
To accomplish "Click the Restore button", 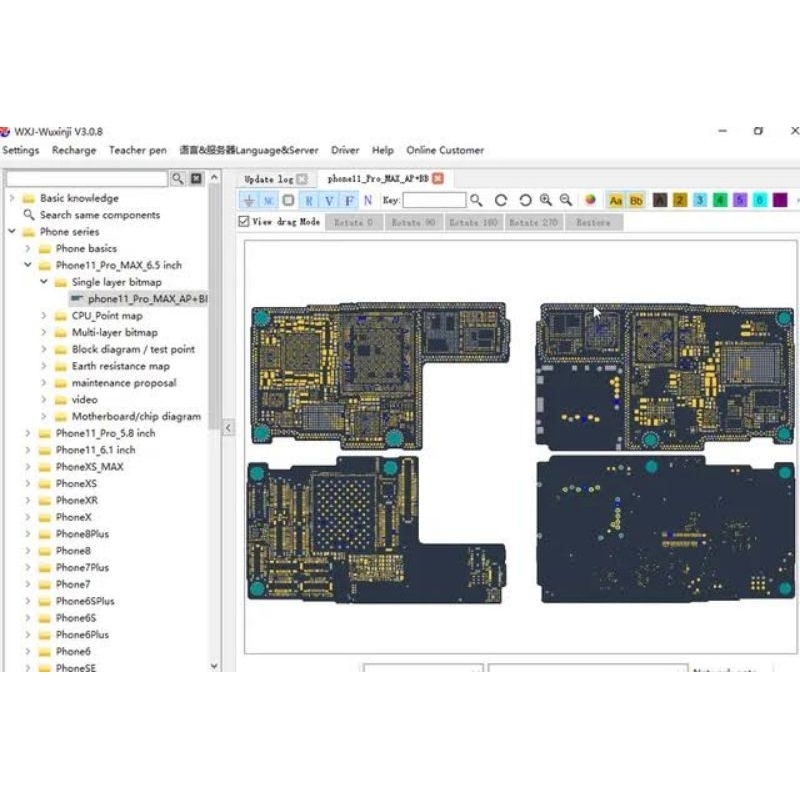I will pyautogui.click(x=592, y=222).
